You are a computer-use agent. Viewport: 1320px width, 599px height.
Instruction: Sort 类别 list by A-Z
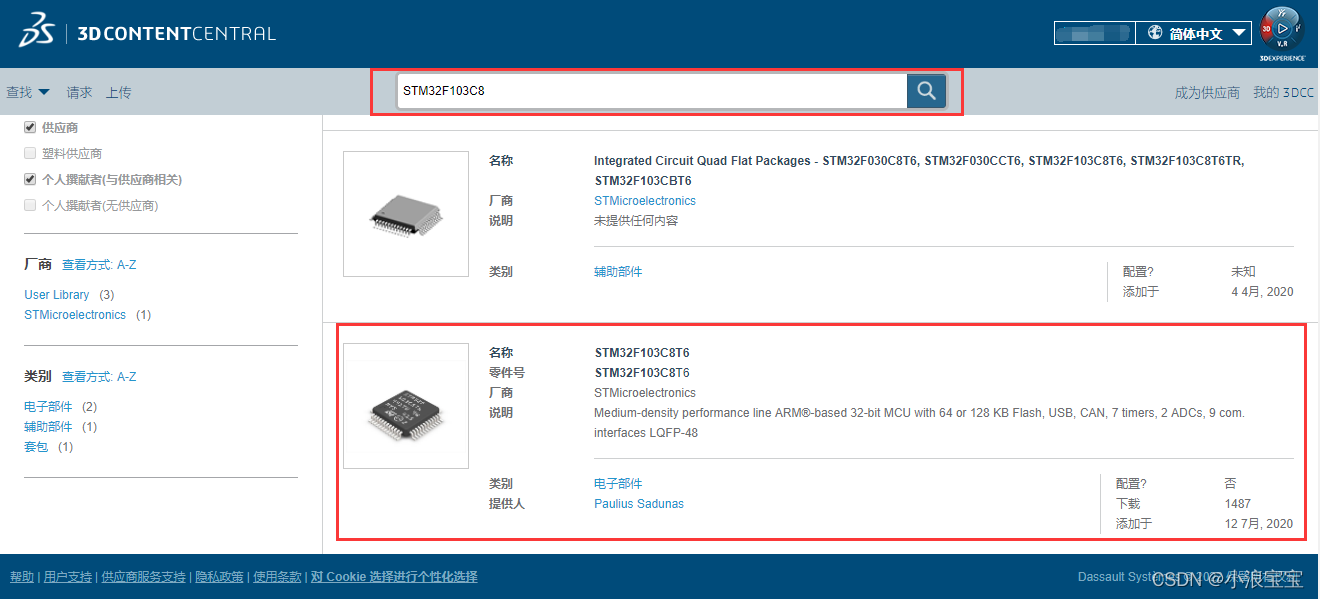pyautogui.click(x=99, y=377)
